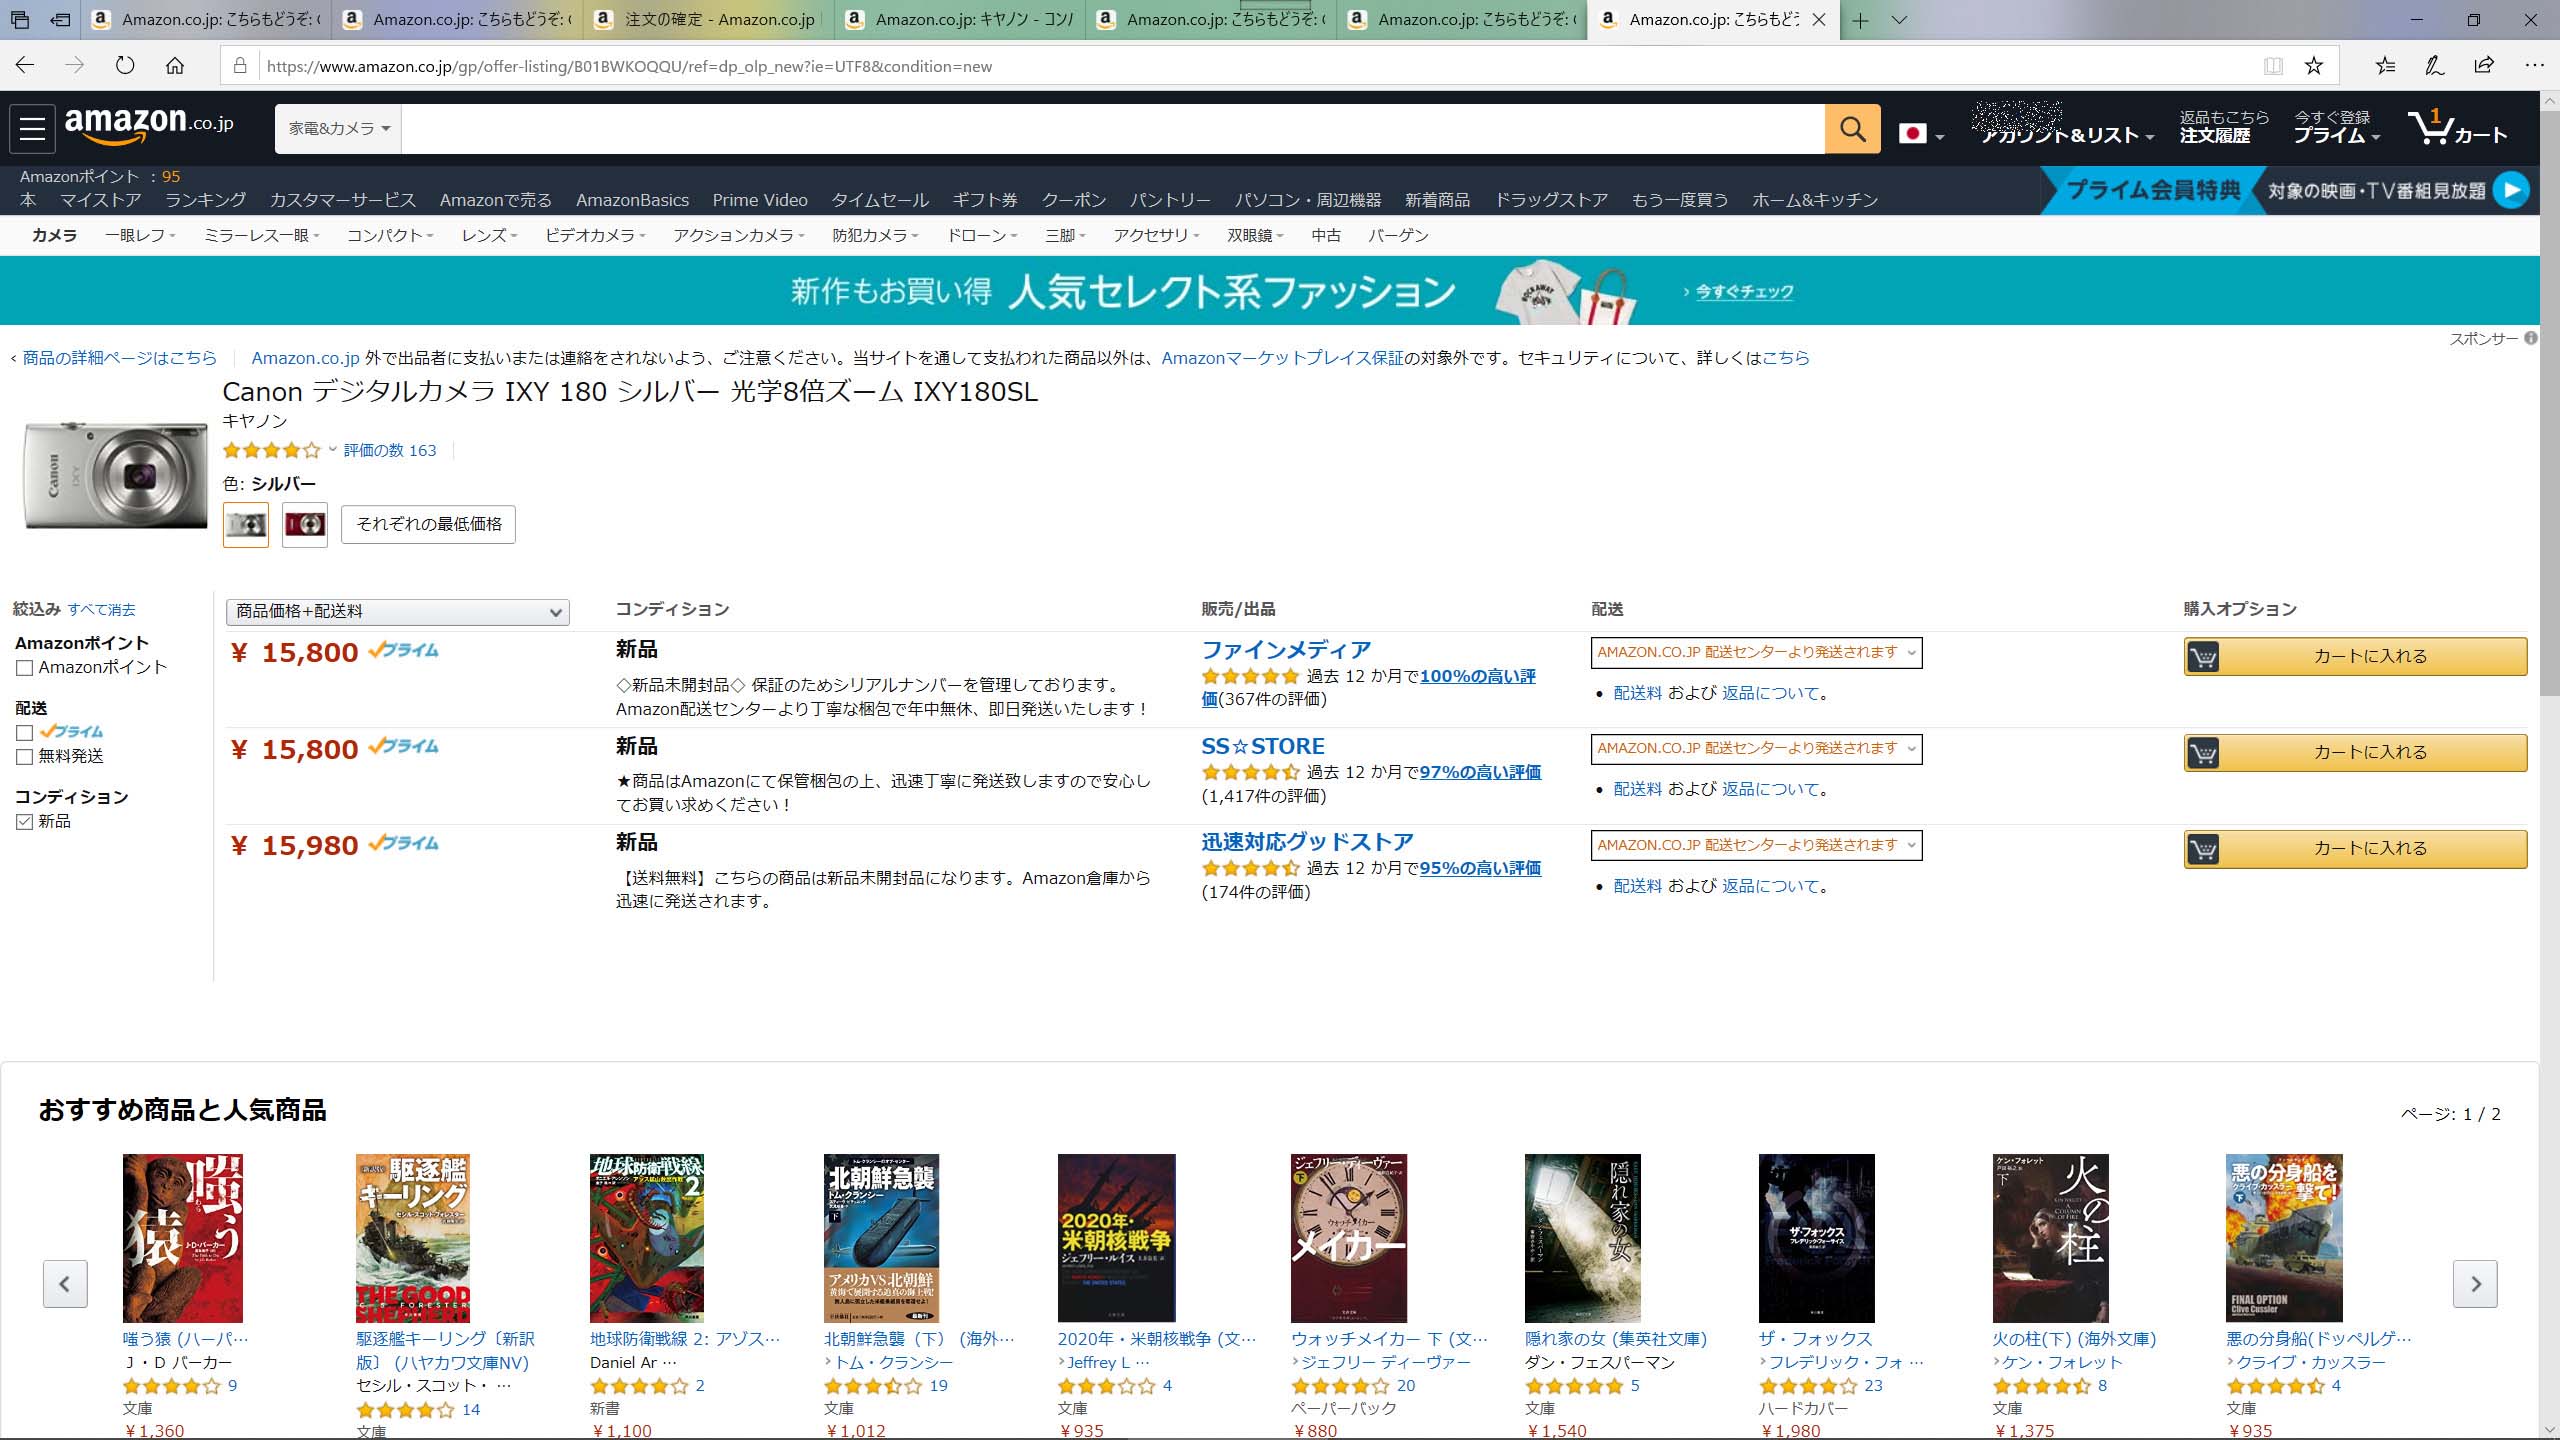Go to browser home page icon
Image resolution: width=2560 pixels, height=1440 pixels.
(175, 66)
